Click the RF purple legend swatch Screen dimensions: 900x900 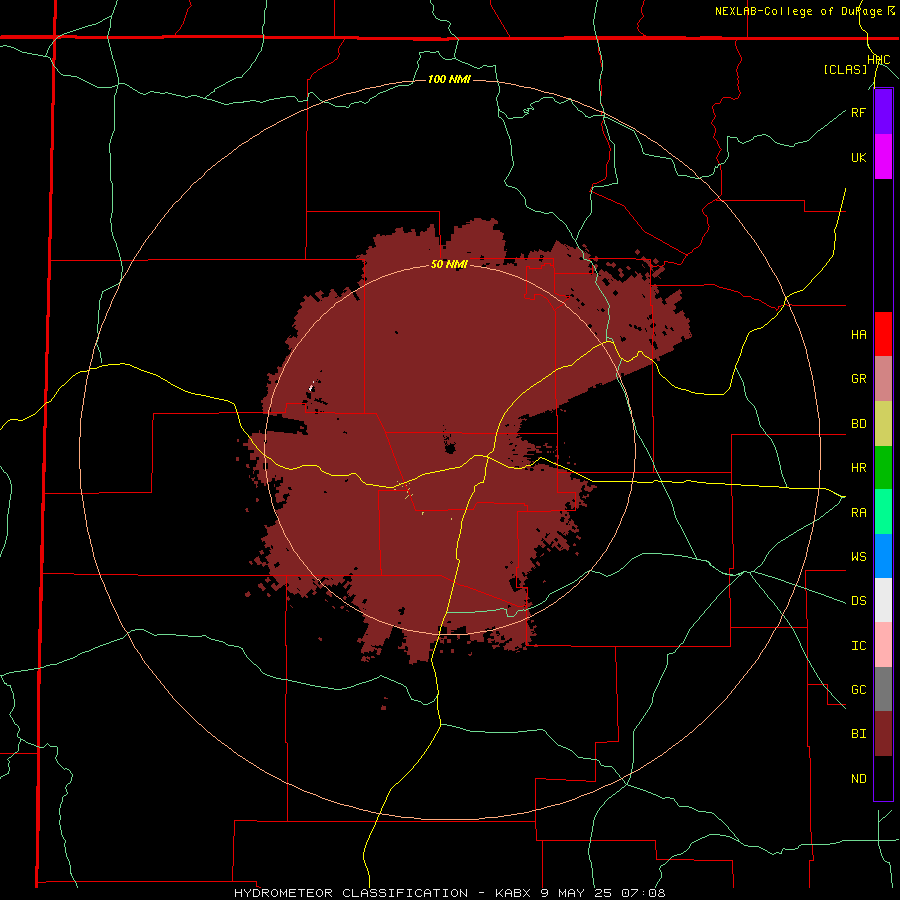pos(883,112)
